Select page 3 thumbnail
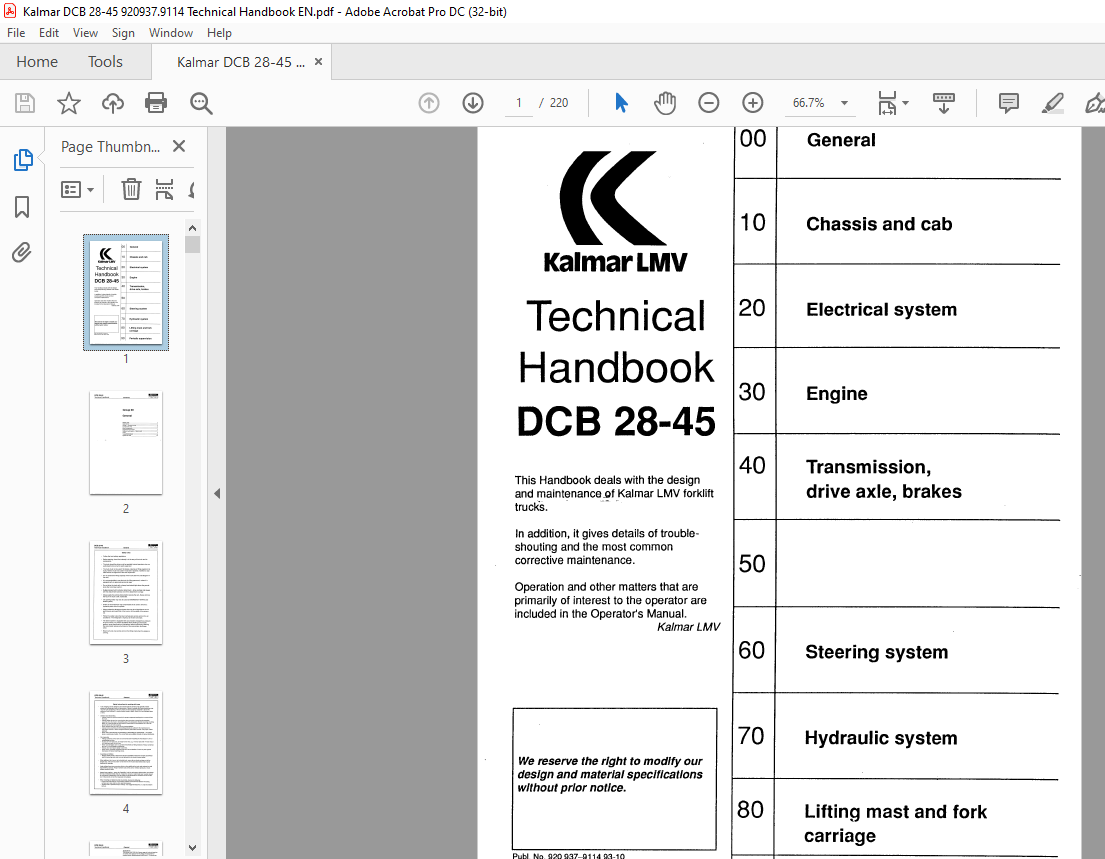Image resolution: width=1105 pixels, height=859 pixels. [126, 593]
